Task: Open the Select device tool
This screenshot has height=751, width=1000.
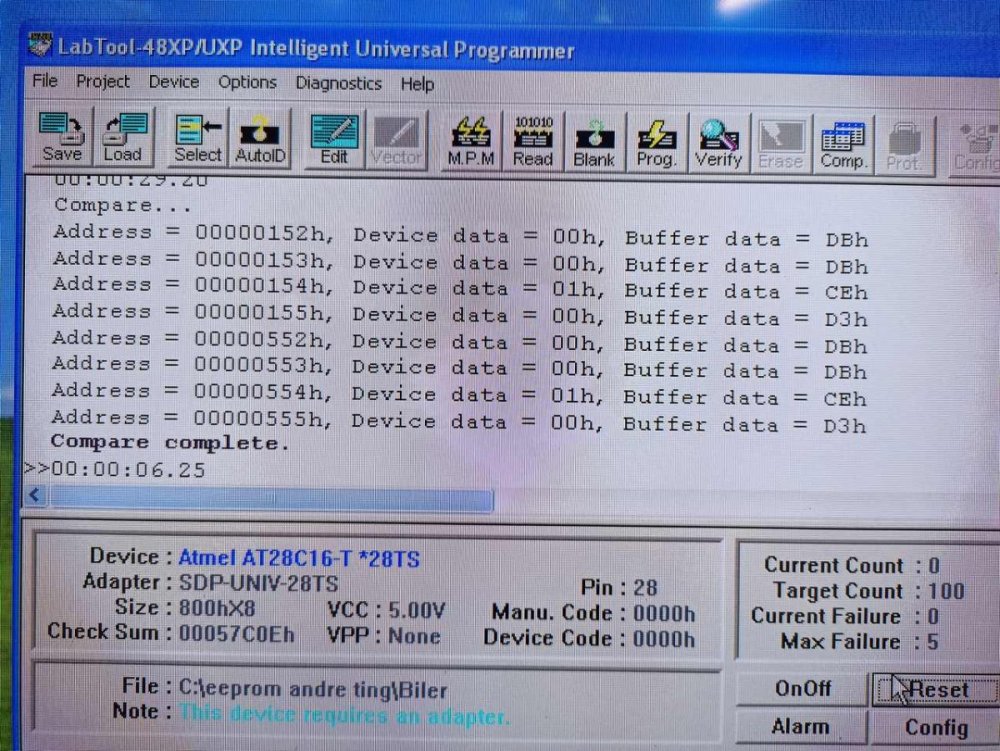Action: click(x=197, y=138)
